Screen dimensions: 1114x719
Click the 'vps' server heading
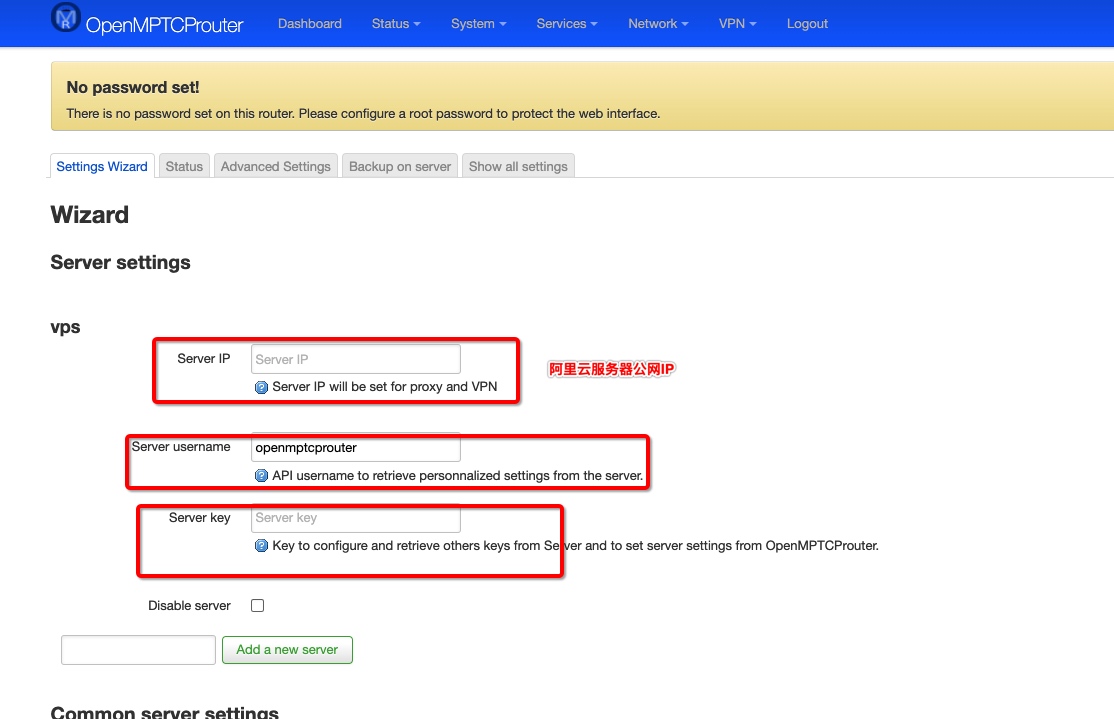65,328
